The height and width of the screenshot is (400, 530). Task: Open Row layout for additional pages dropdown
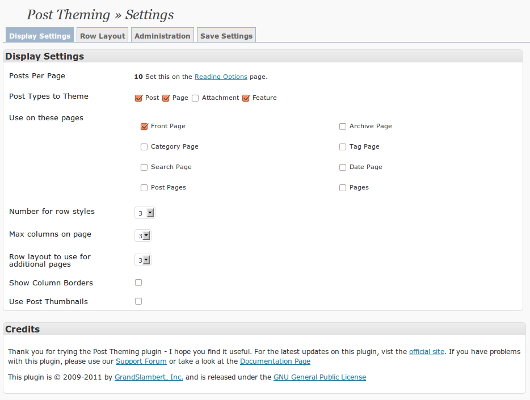(143, 260)
